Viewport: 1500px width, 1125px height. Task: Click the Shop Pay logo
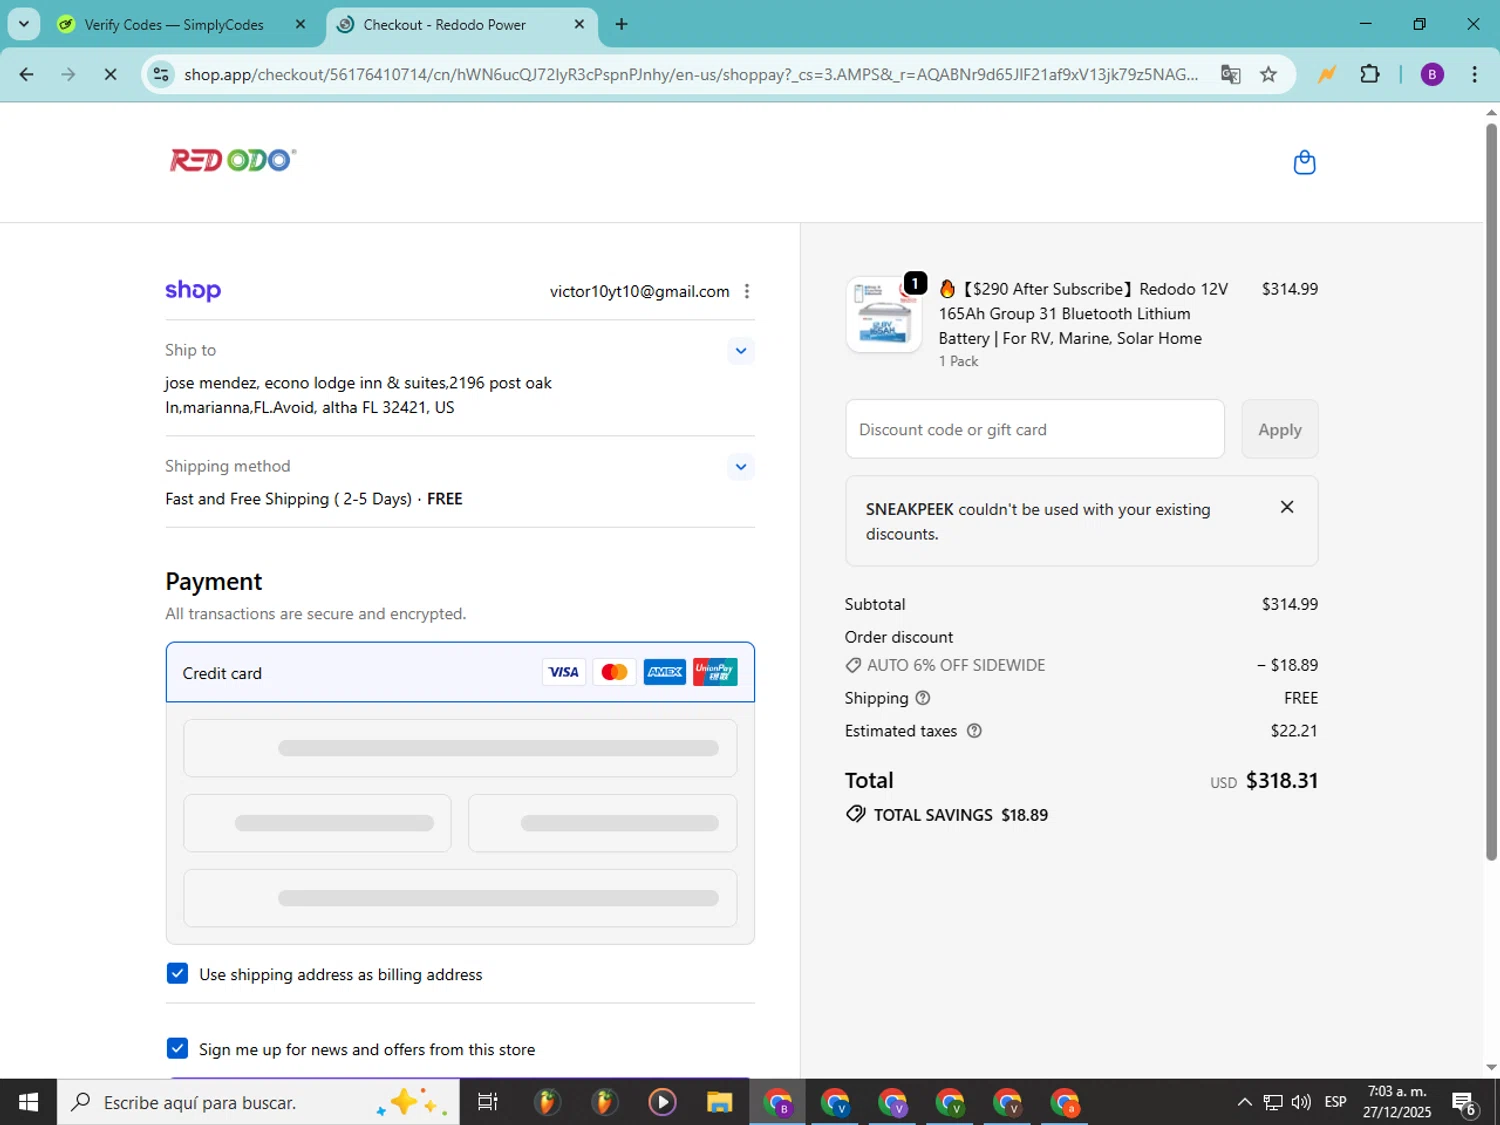coord(193,290)
